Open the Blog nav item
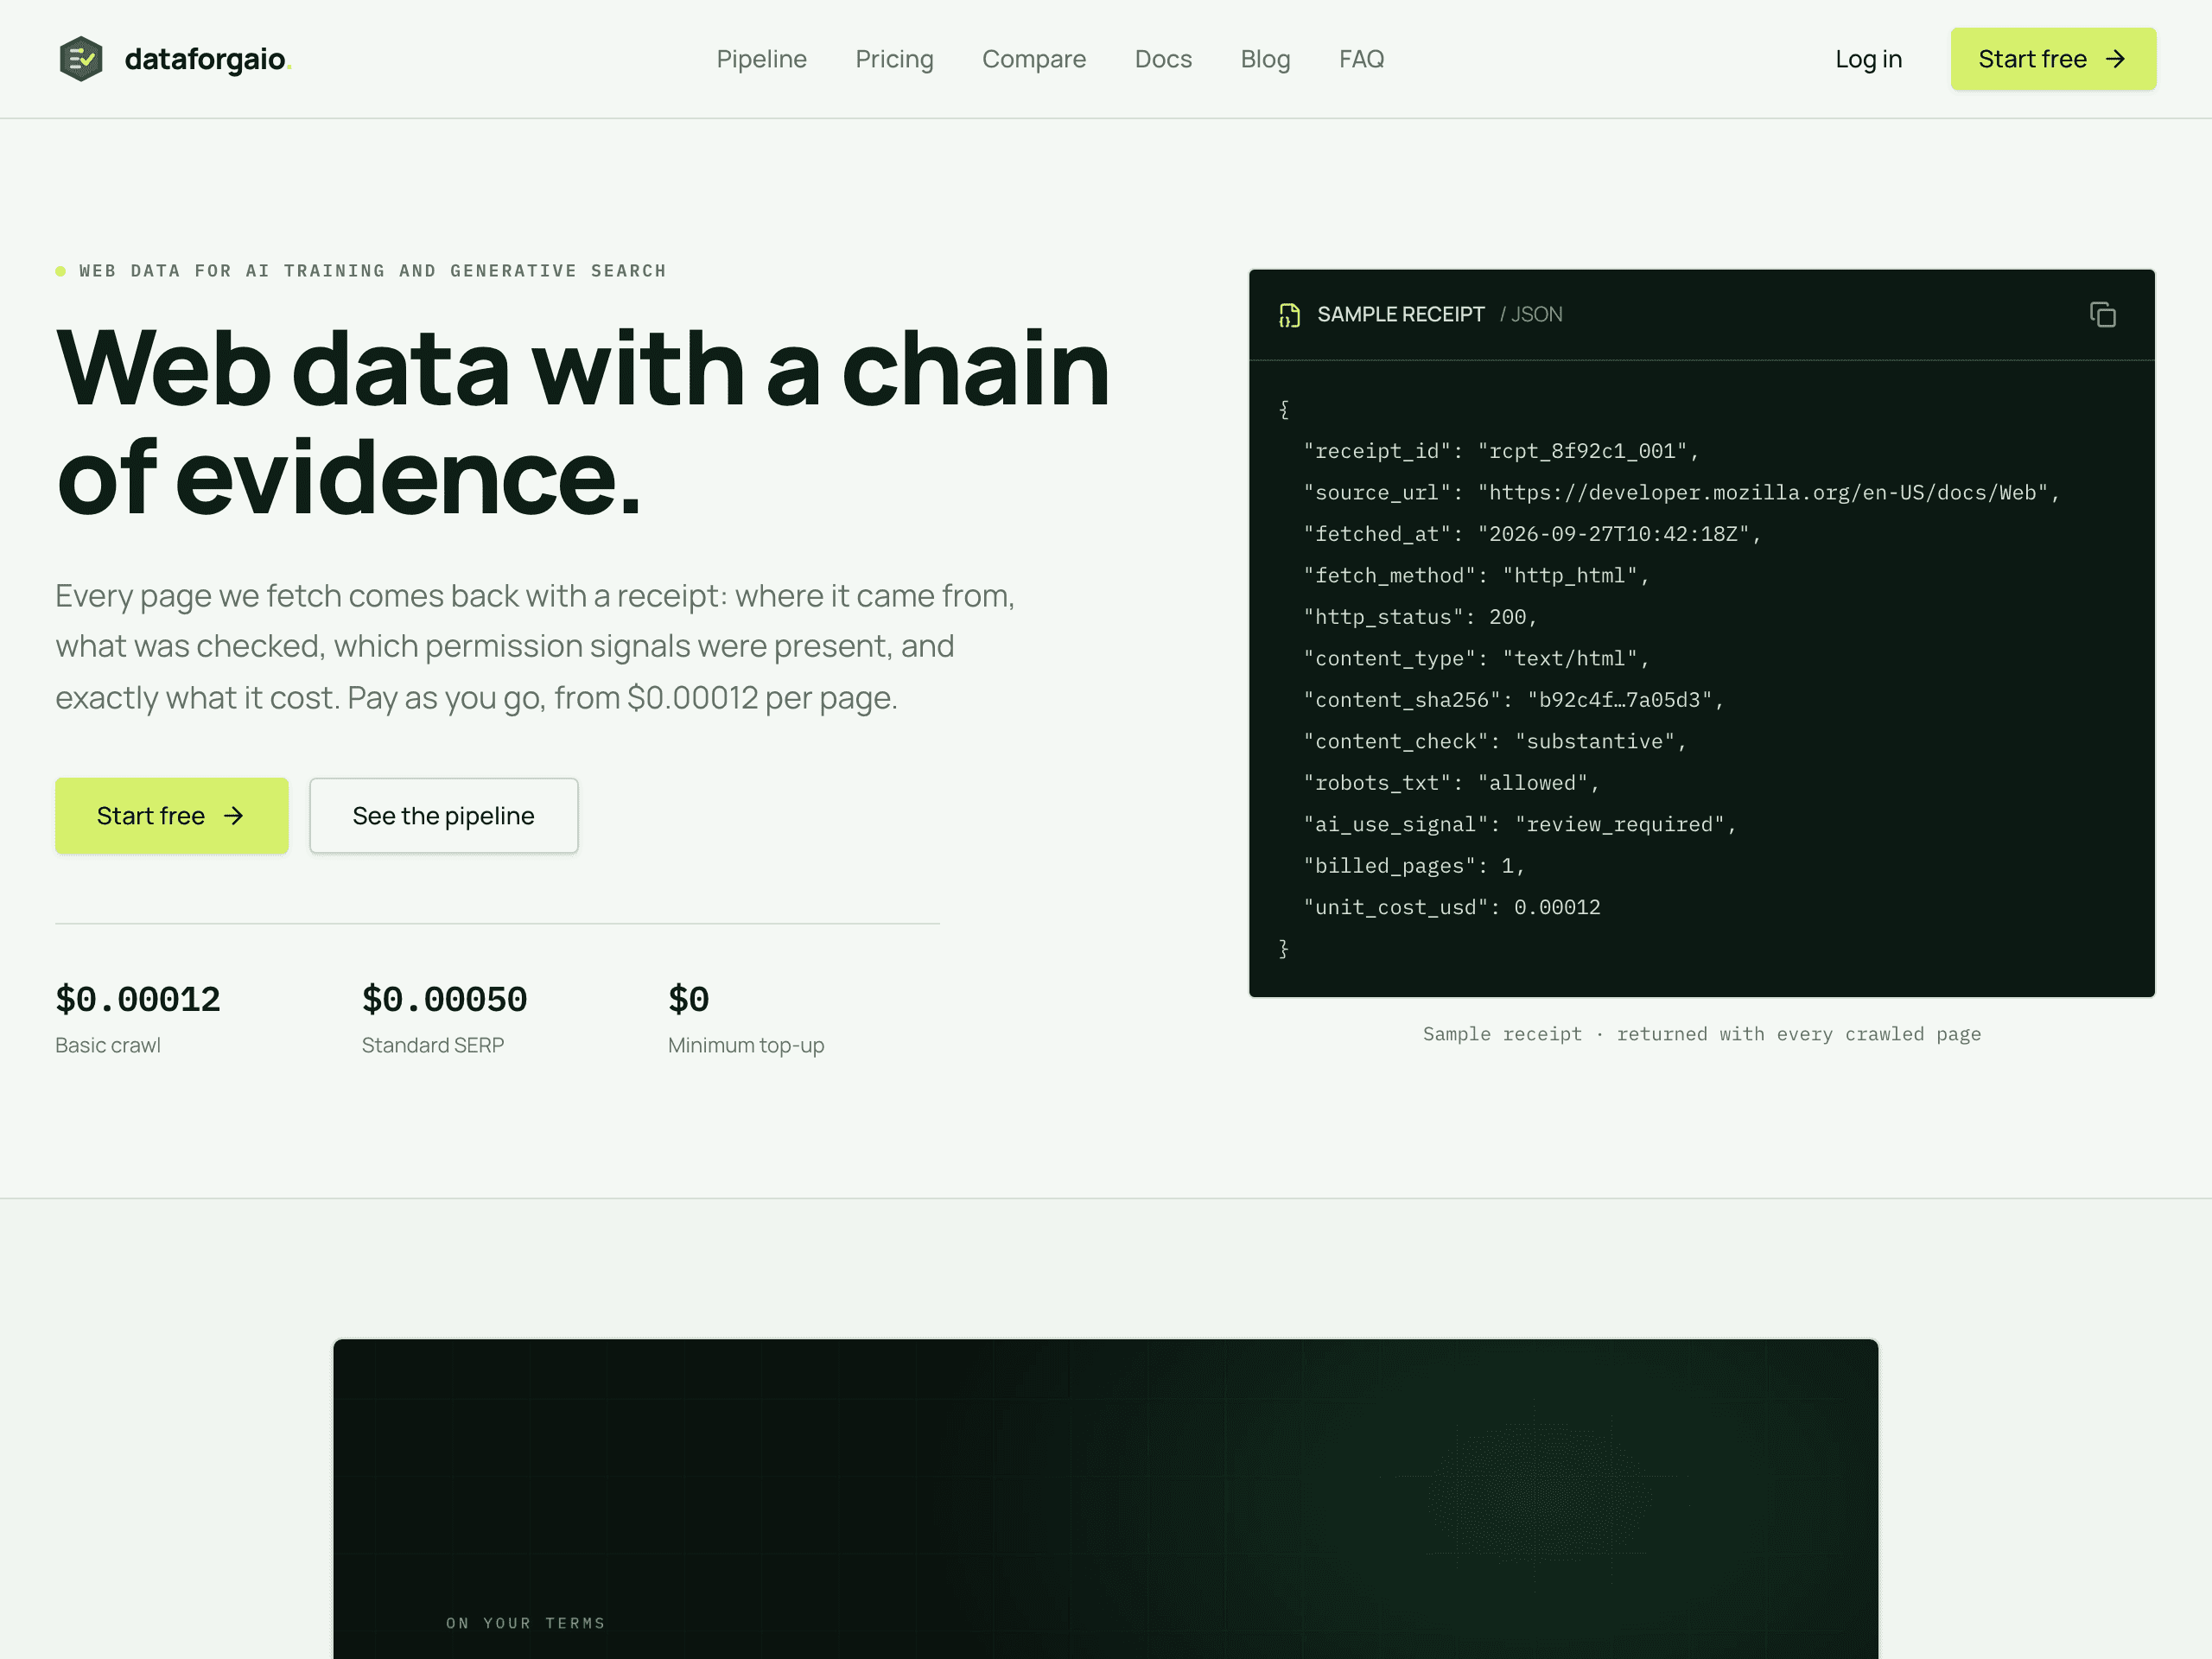 click(x=1265, y=59)
